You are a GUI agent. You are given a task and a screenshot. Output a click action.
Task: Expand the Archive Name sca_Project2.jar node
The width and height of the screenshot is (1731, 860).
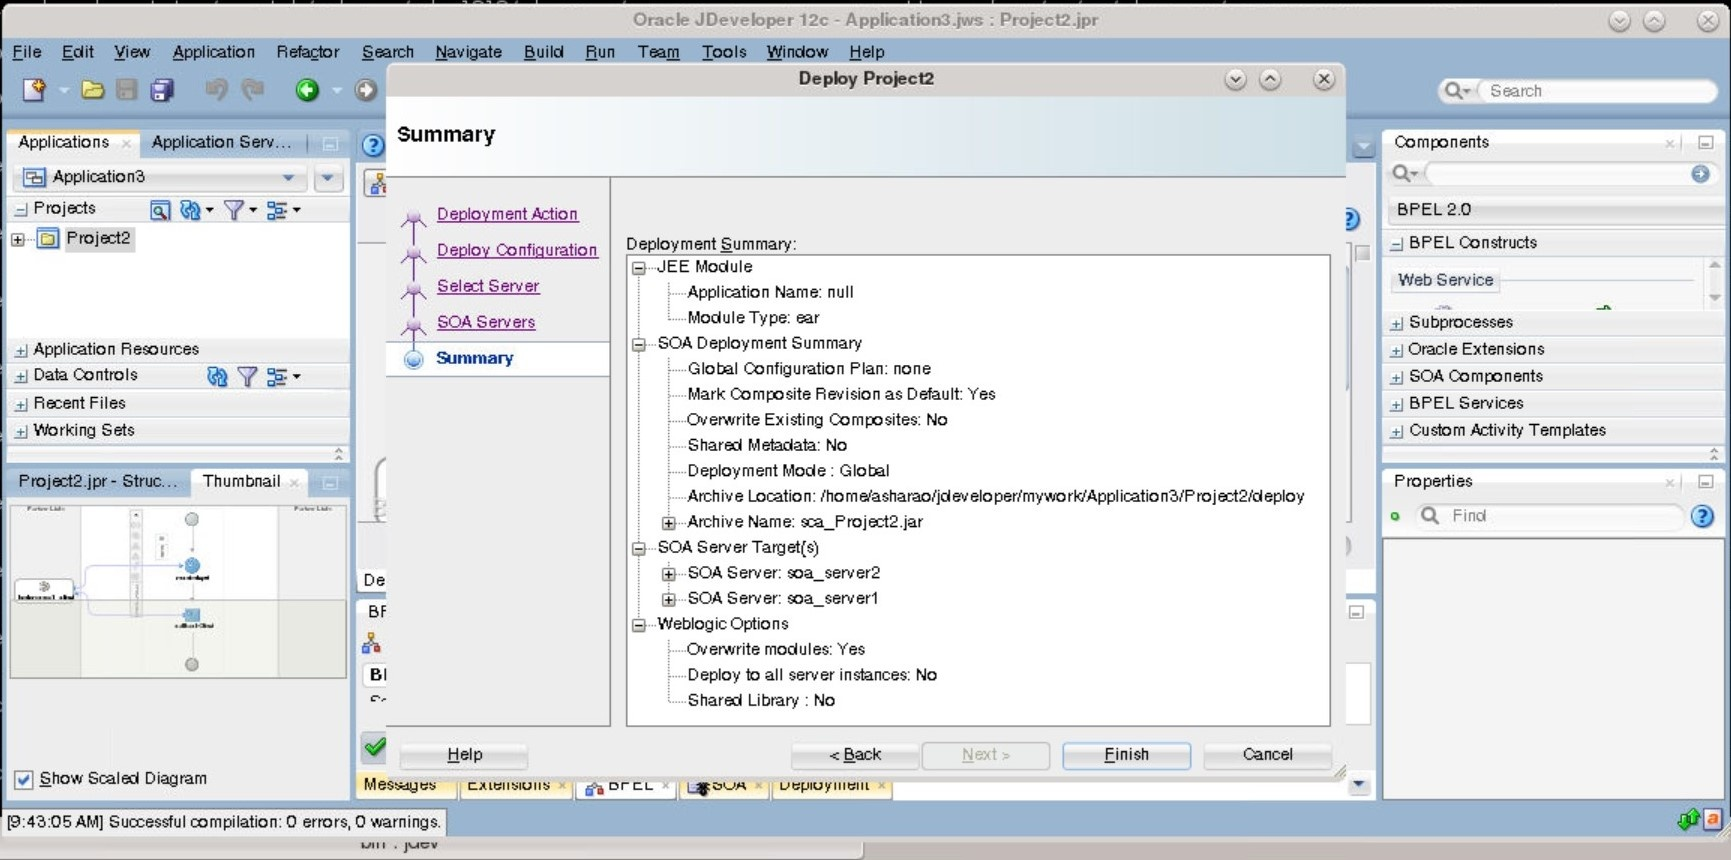(x=669, y=523)
